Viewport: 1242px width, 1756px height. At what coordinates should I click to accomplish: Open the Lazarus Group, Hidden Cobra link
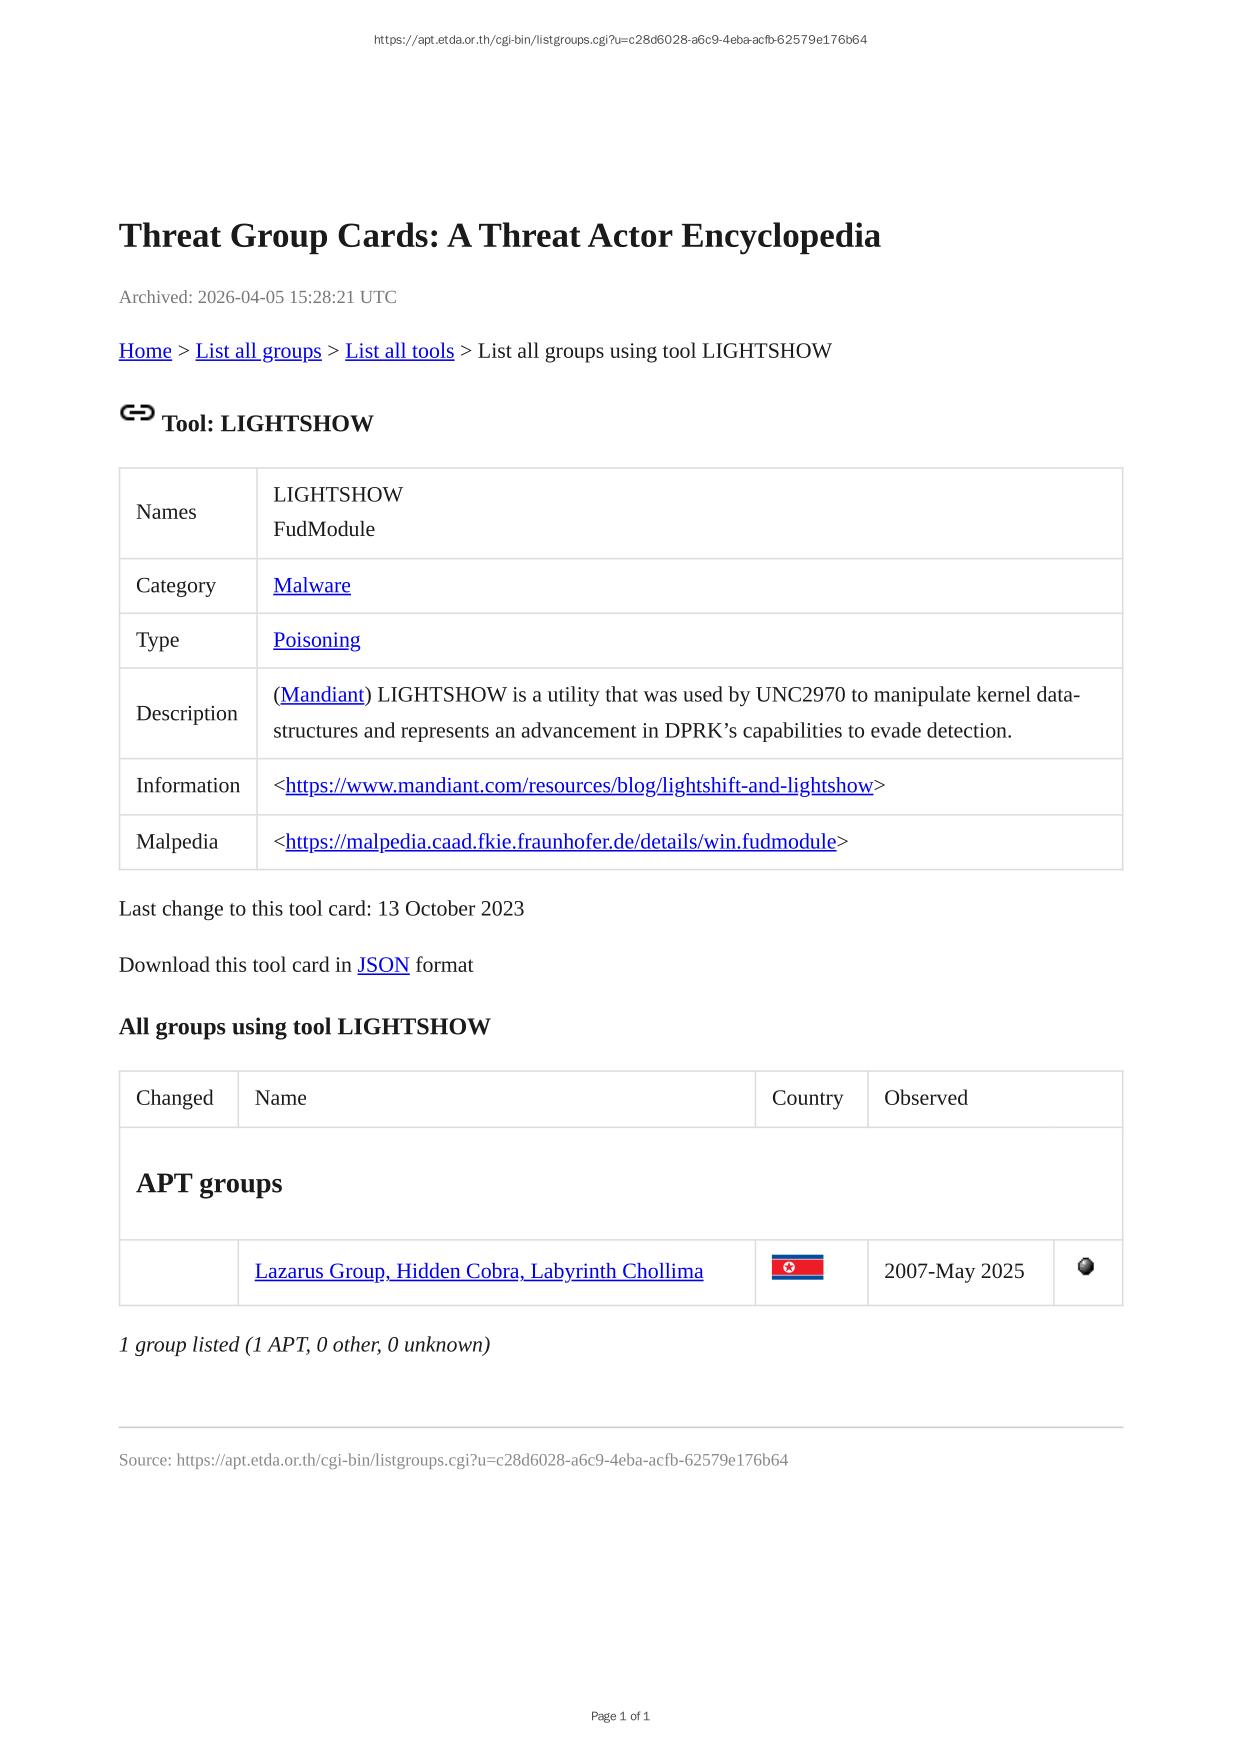click(478, 1271)
